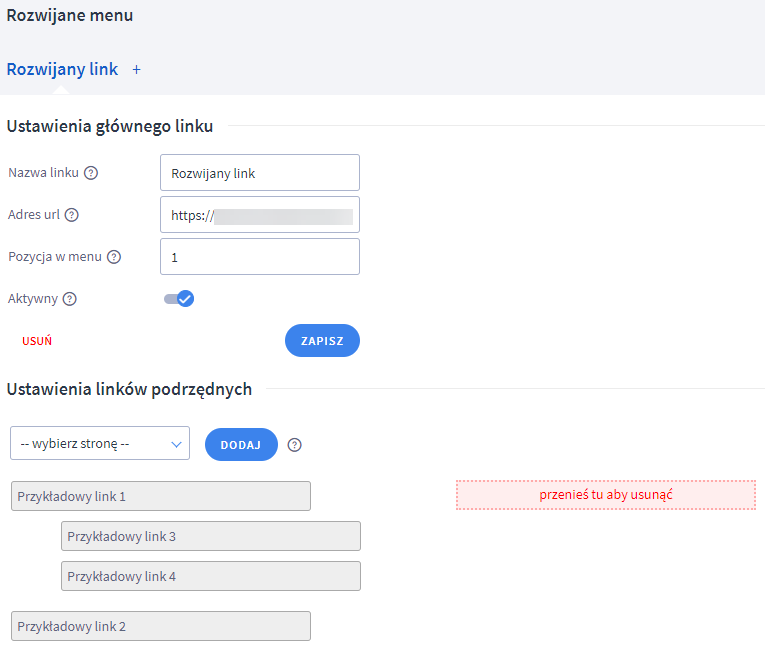Click help icon next to DODAJ button
The height and width of the screenshot is (650, 765).
click(294, 445)
